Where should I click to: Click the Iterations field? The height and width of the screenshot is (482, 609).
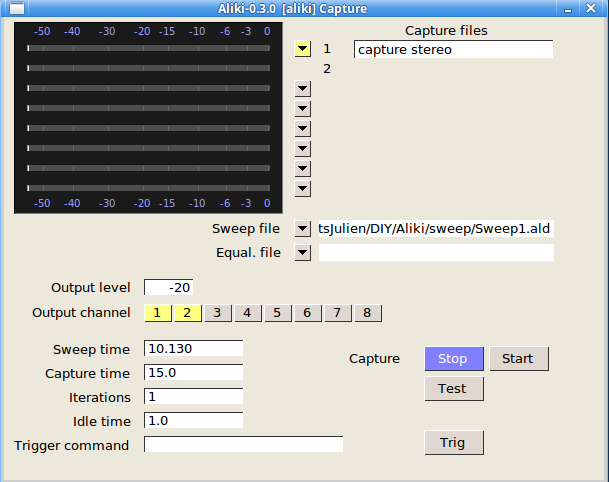pos(193,397)
